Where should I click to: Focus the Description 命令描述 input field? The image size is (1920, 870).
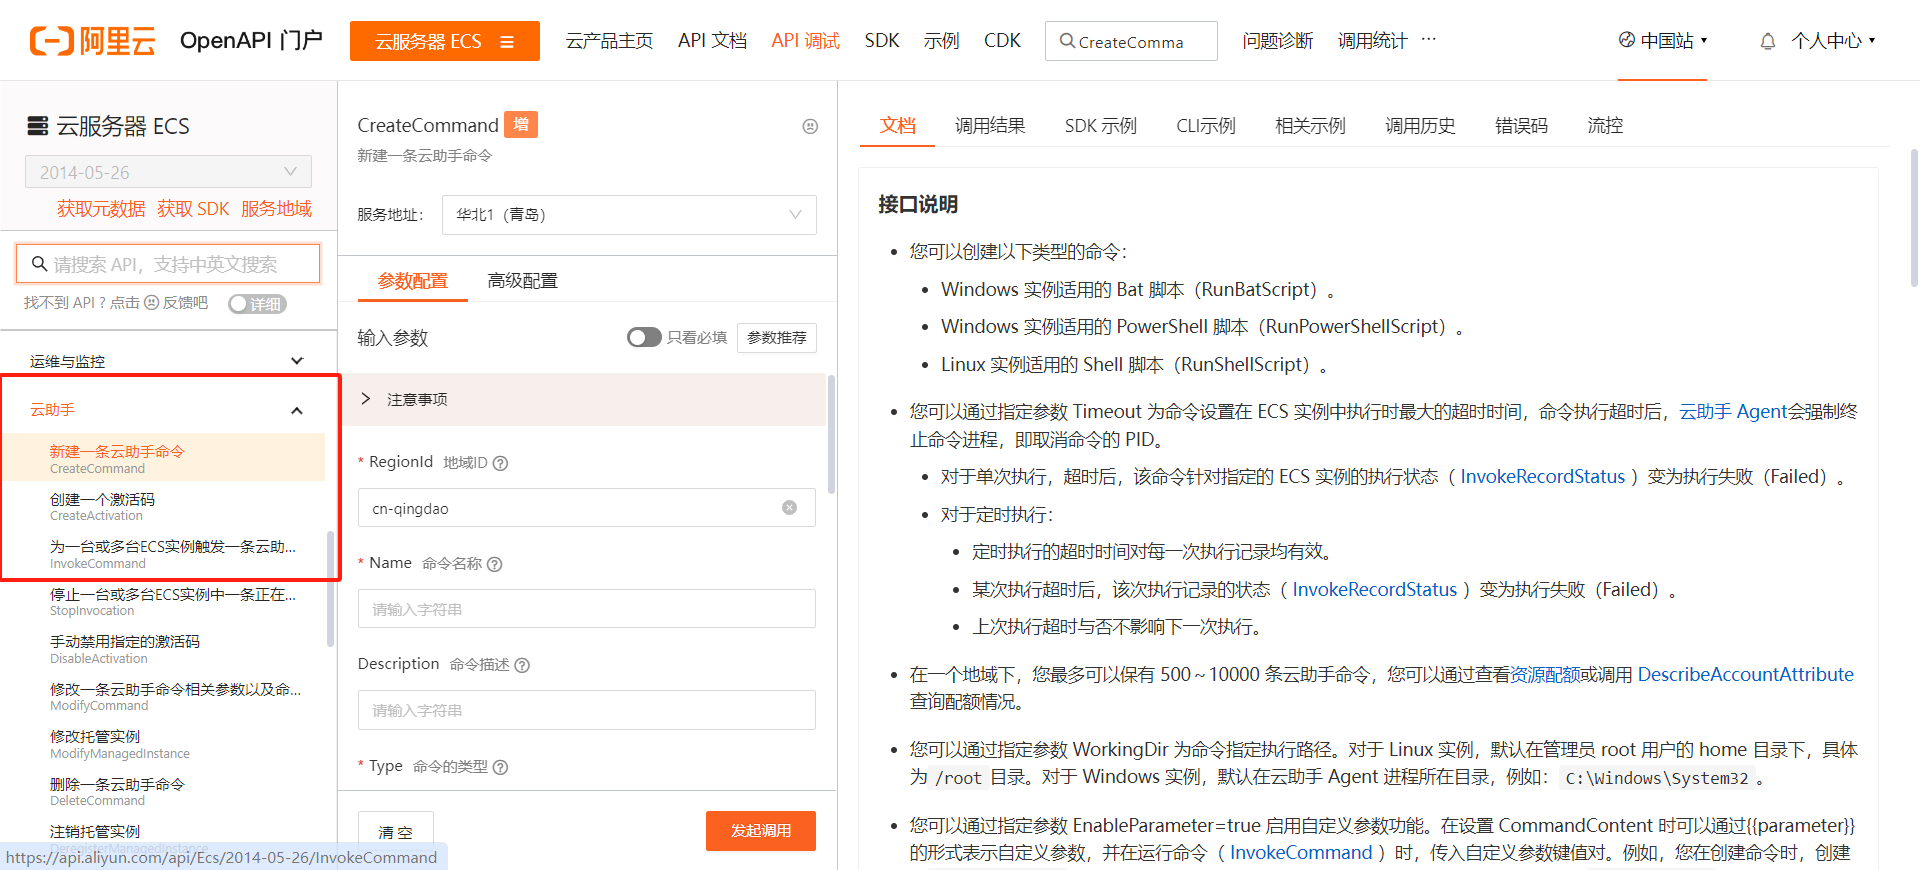tap(587, 710)
